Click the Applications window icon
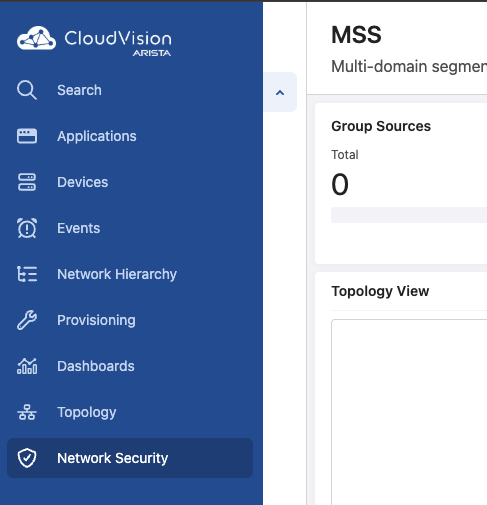 coord(27,136)
